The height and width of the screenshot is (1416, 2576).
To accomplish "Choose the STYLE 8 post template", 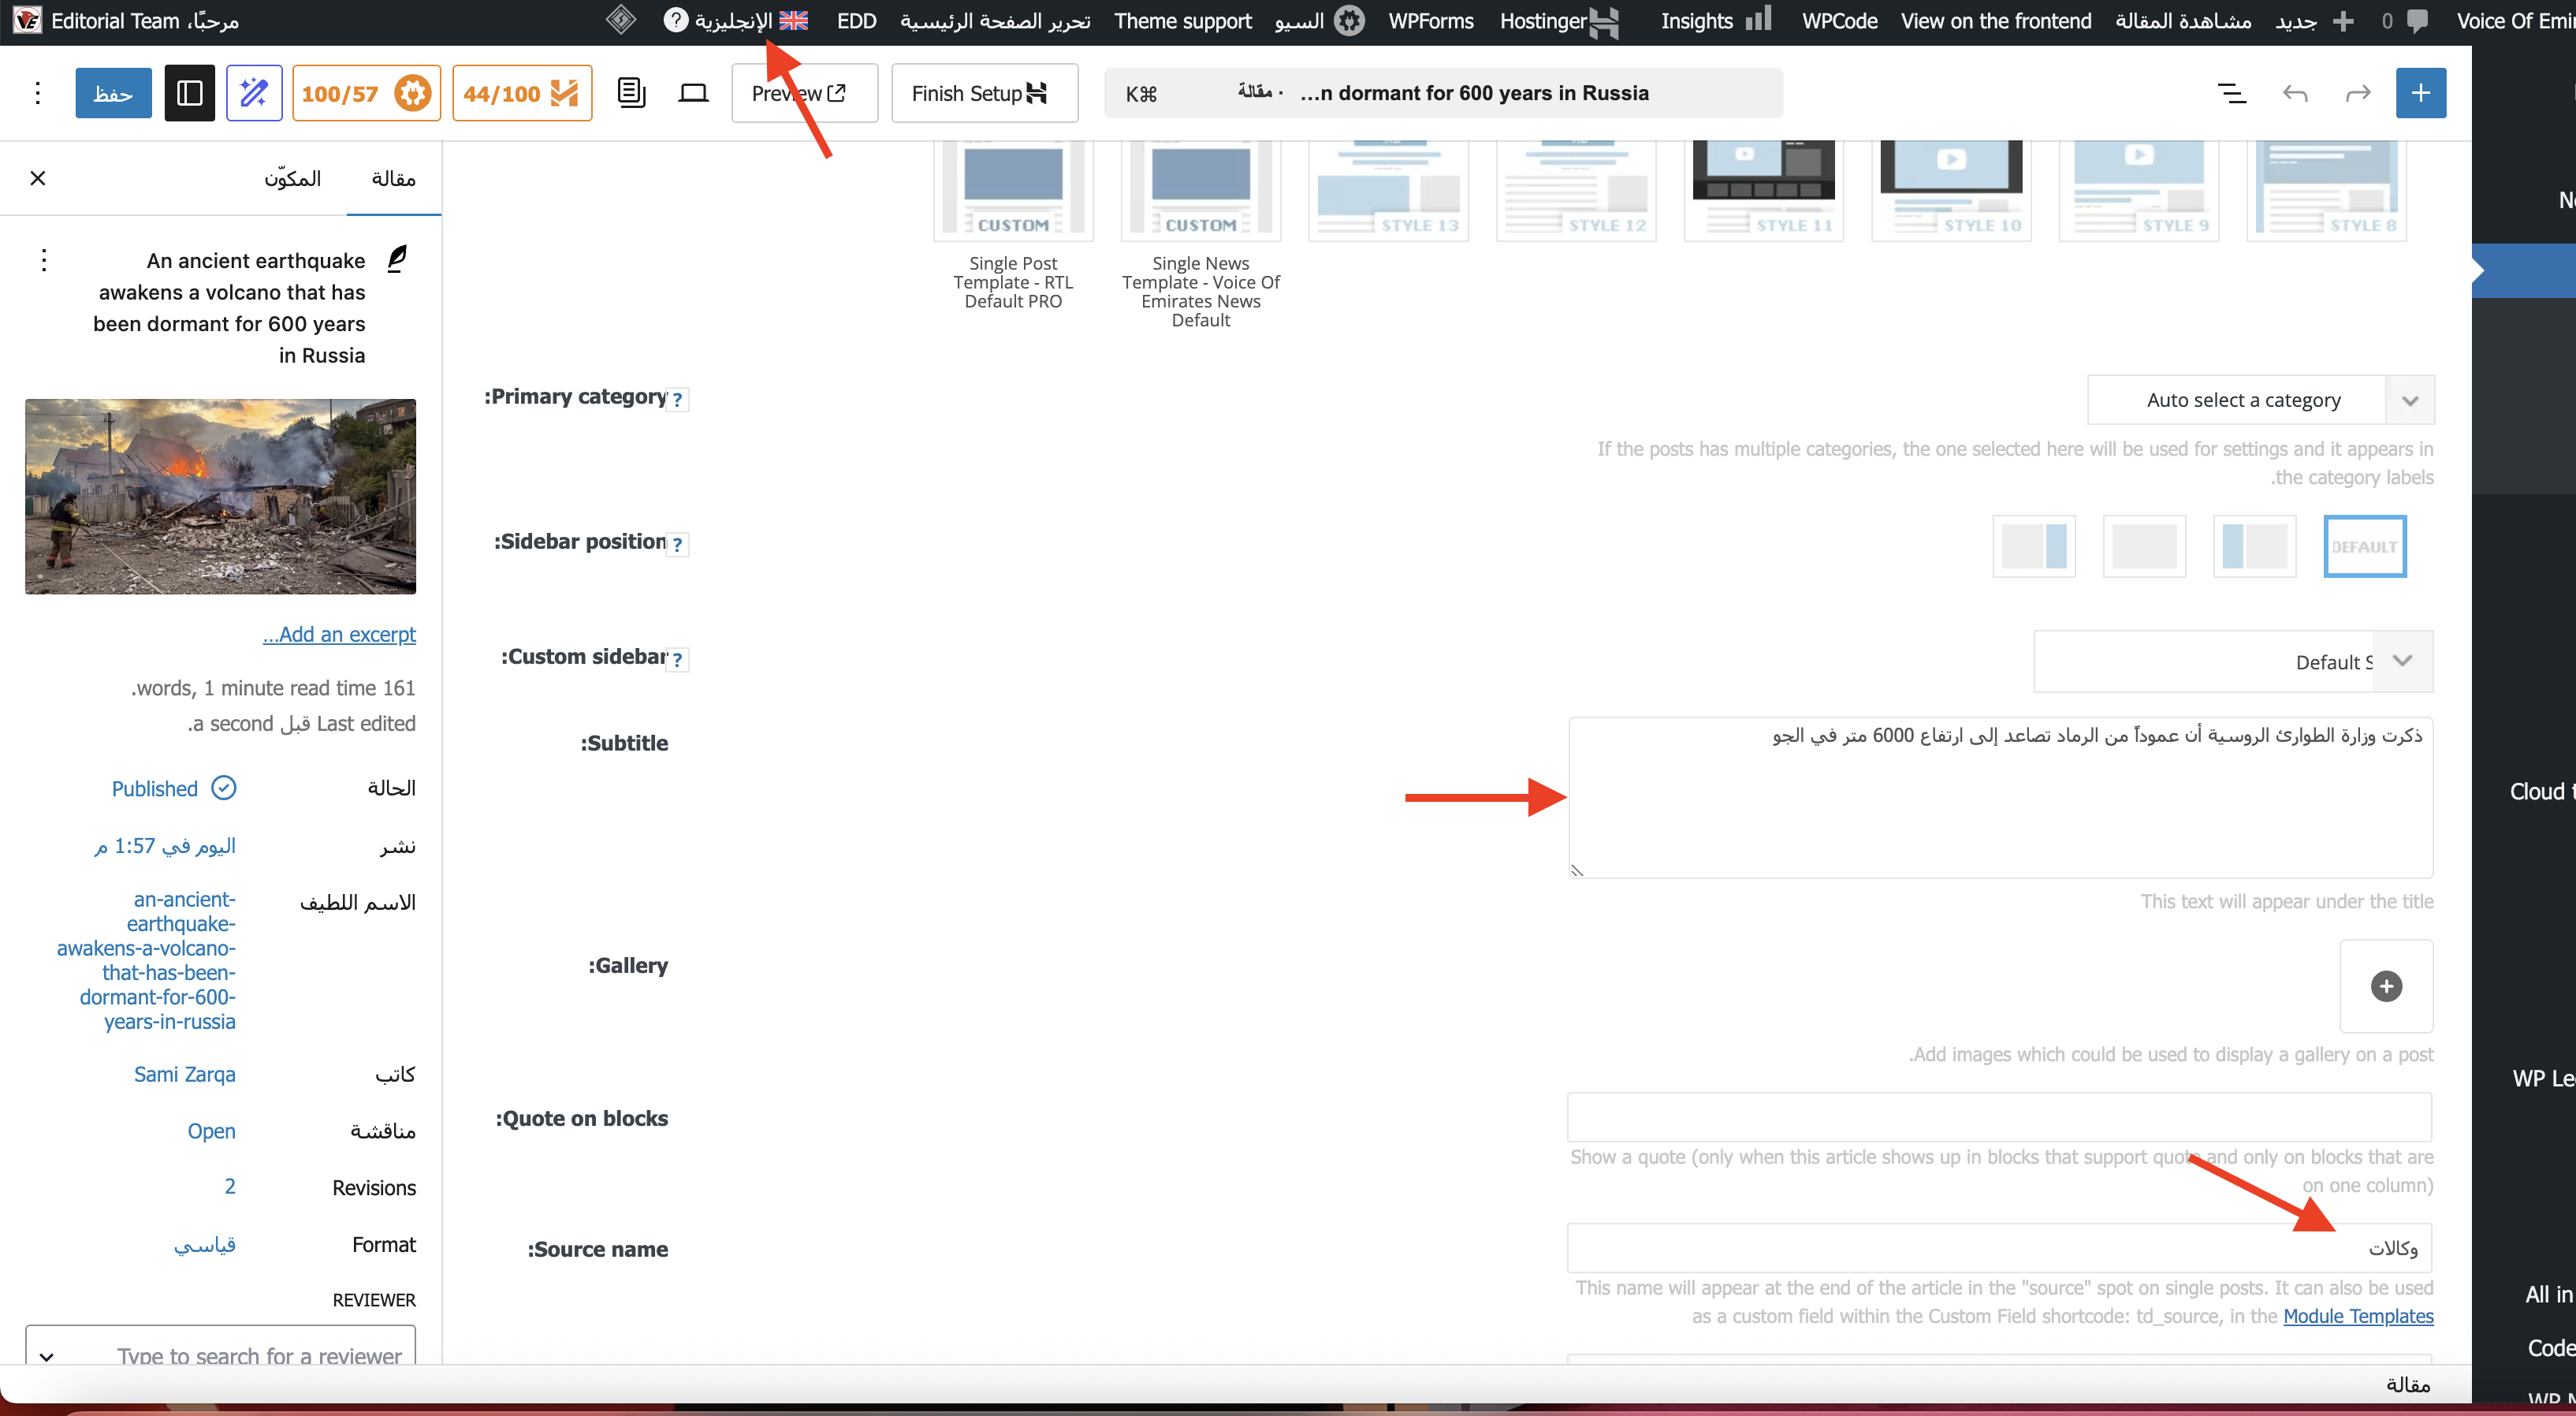I will click(2327, 190).
